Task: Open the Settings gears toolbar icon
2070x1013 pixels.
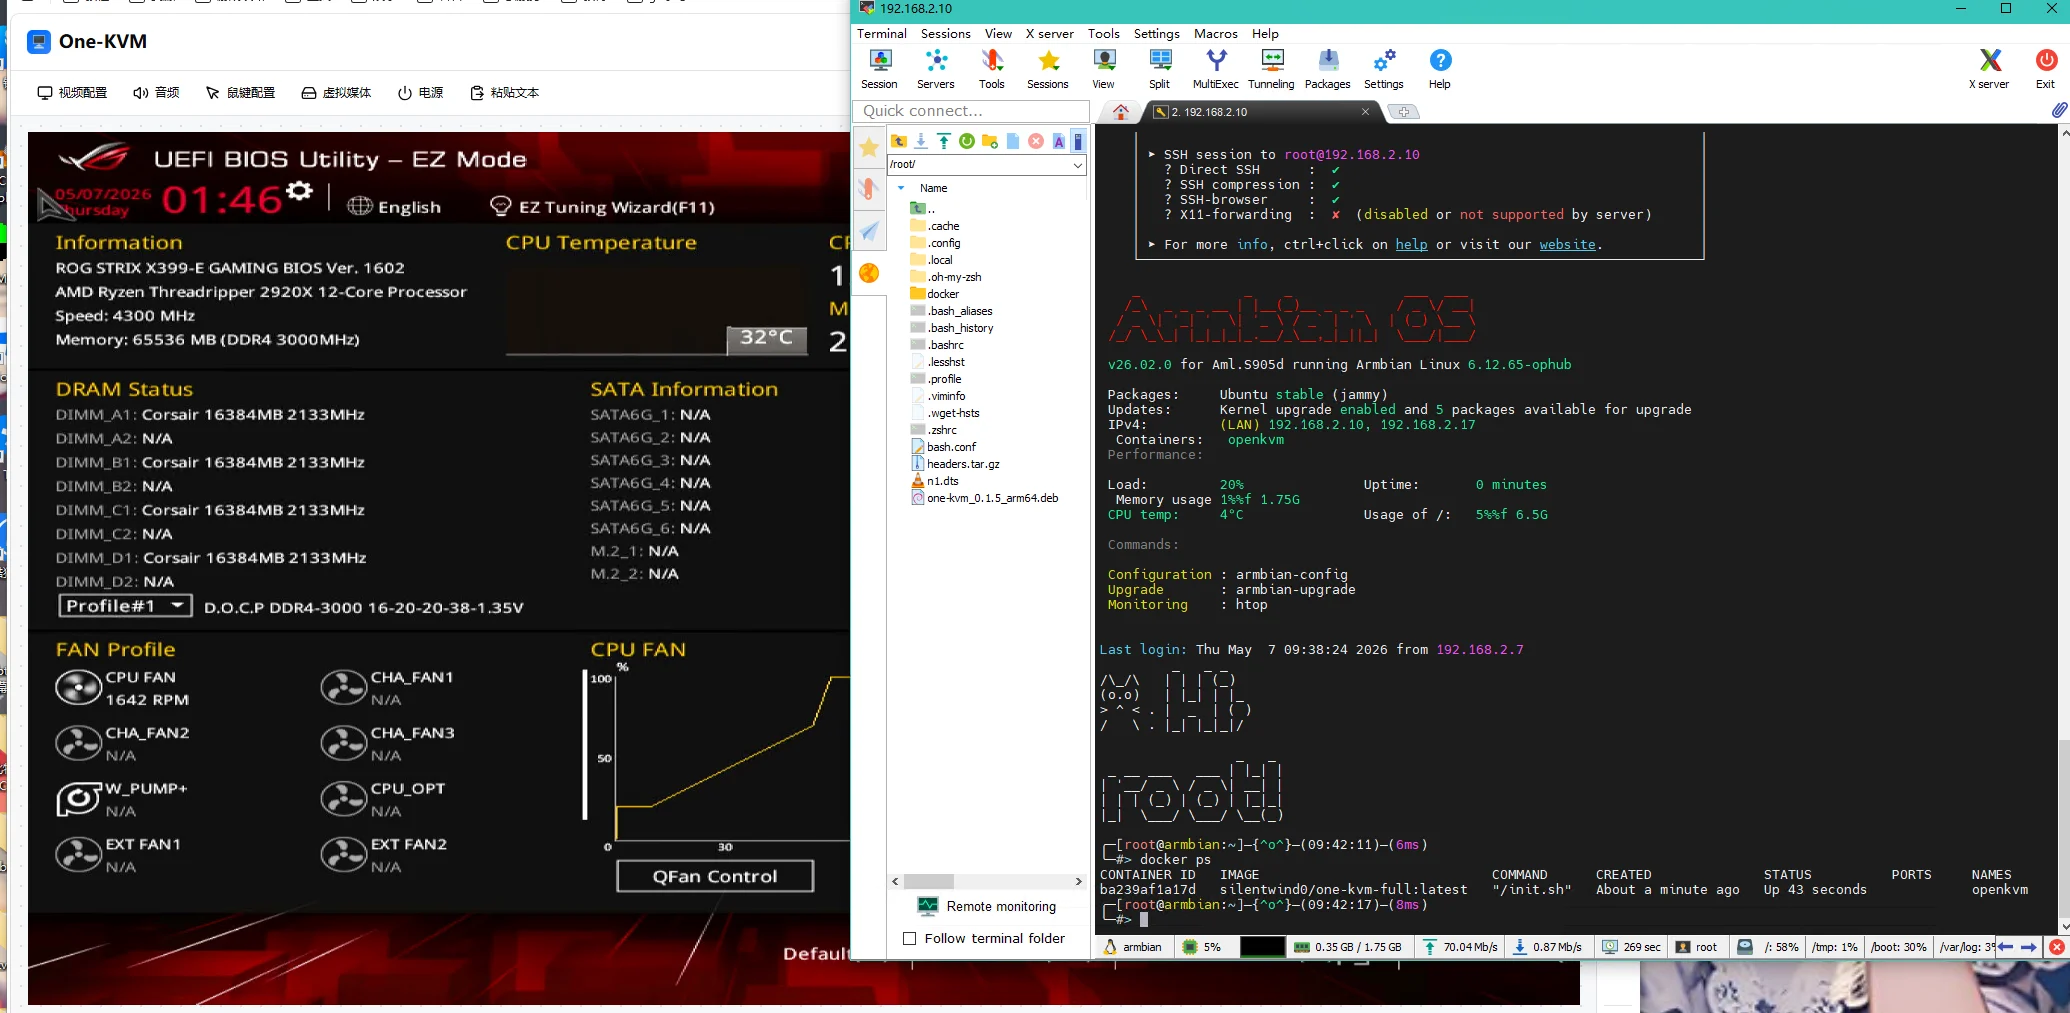Action: [1384, 69]
